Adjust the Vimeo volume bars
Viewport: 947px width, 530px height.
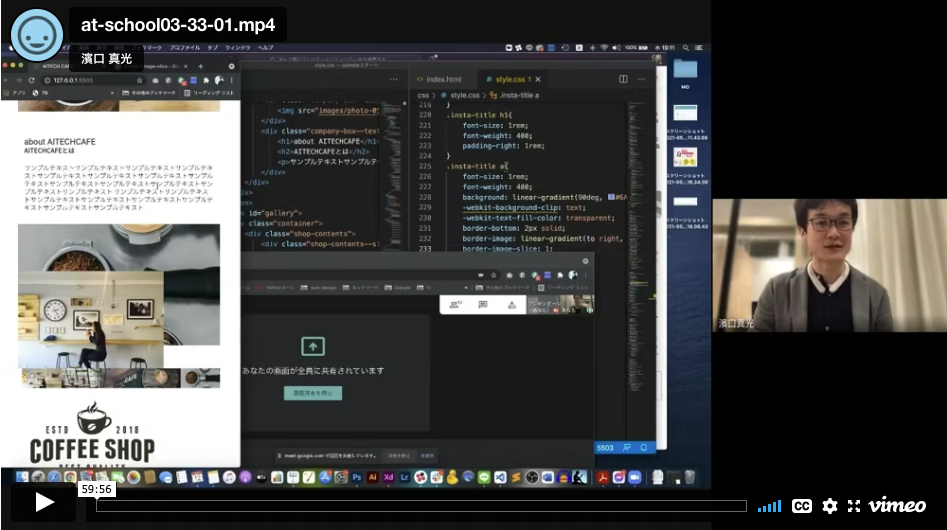tap(769, 506)
